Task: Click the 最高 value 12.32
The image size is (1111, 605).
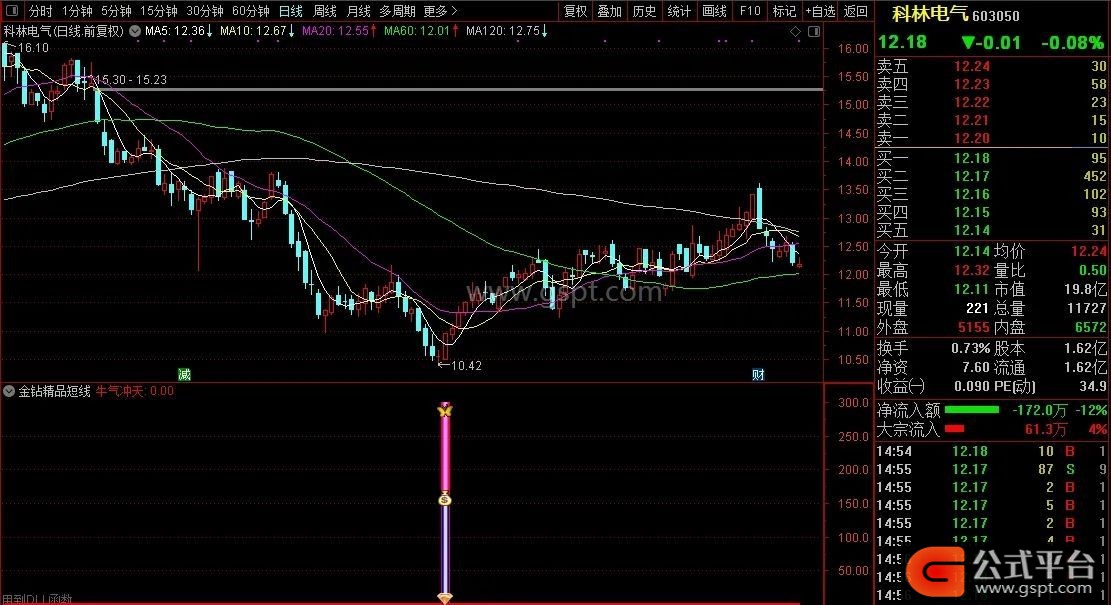Action: (971, 270)
